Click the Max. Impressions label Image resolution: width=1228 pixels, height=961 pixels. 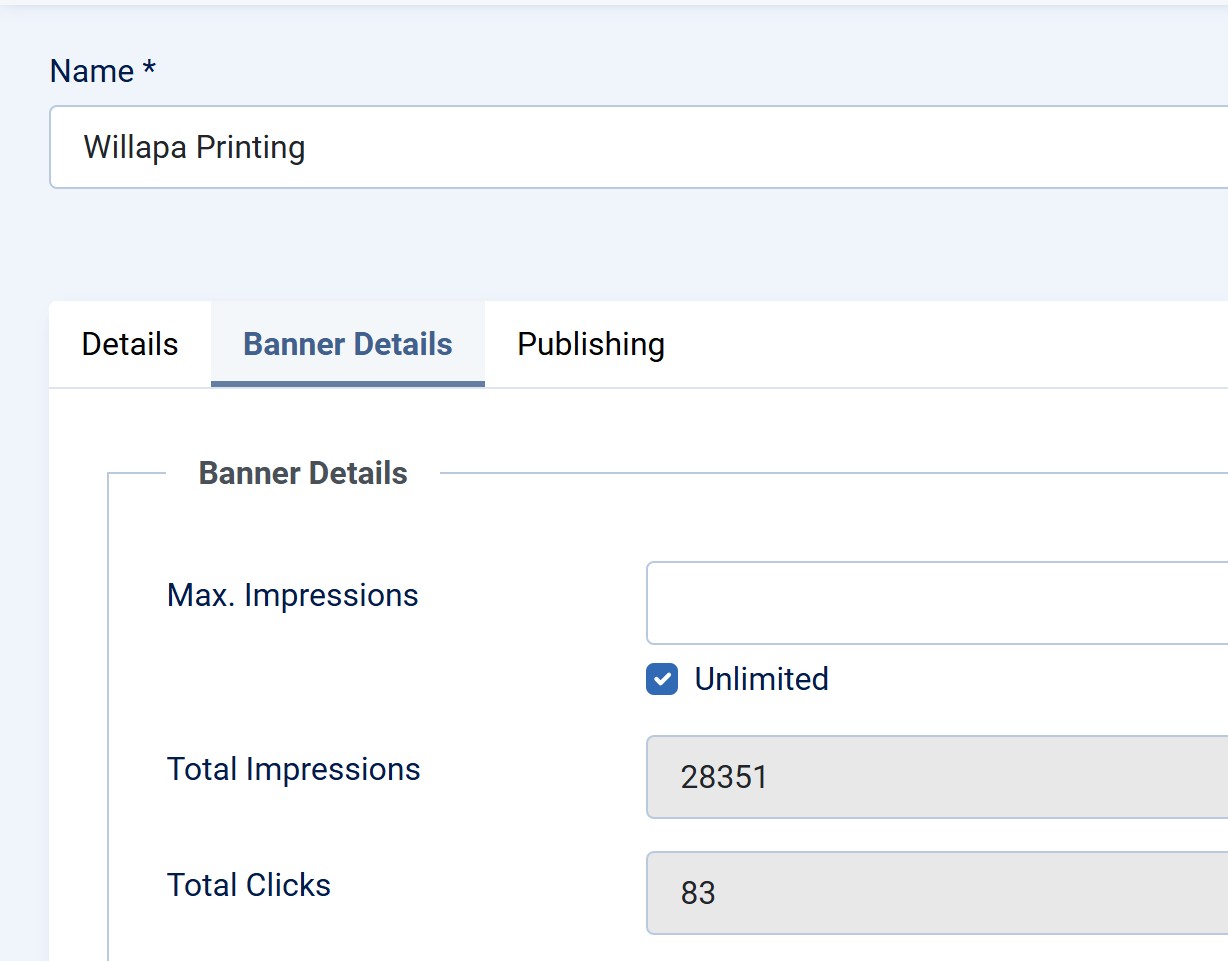click(292, 595)
